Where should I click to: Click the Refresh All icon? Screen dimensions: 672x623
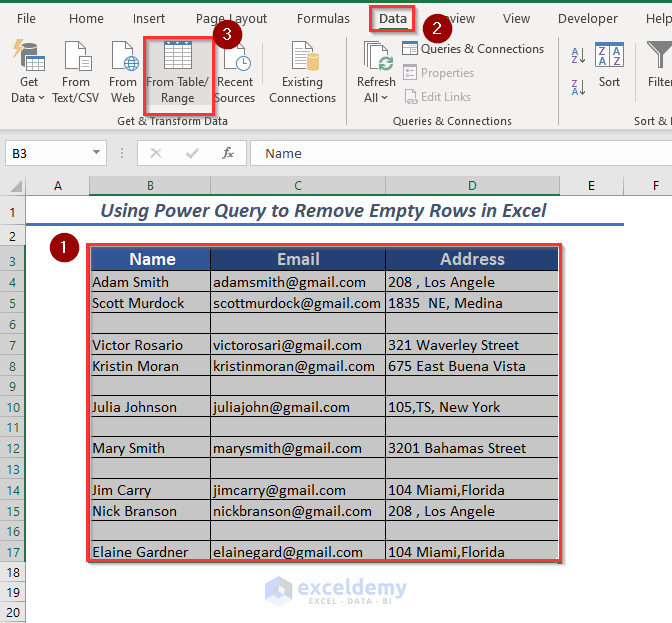(x=376, y=56)
